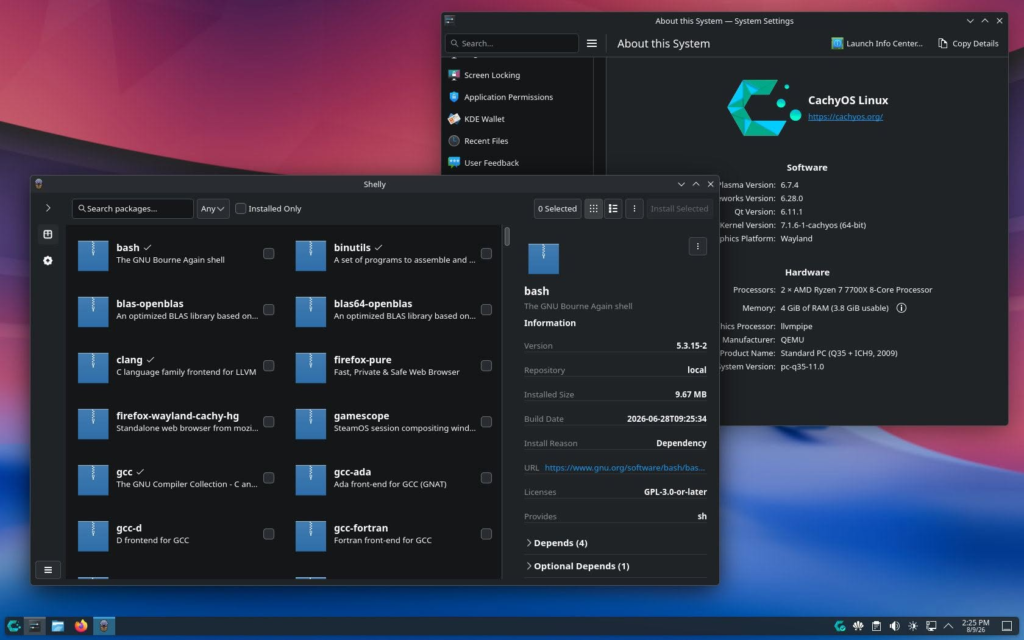Open KDE Wallet settings entry

[x=484, y=119]
